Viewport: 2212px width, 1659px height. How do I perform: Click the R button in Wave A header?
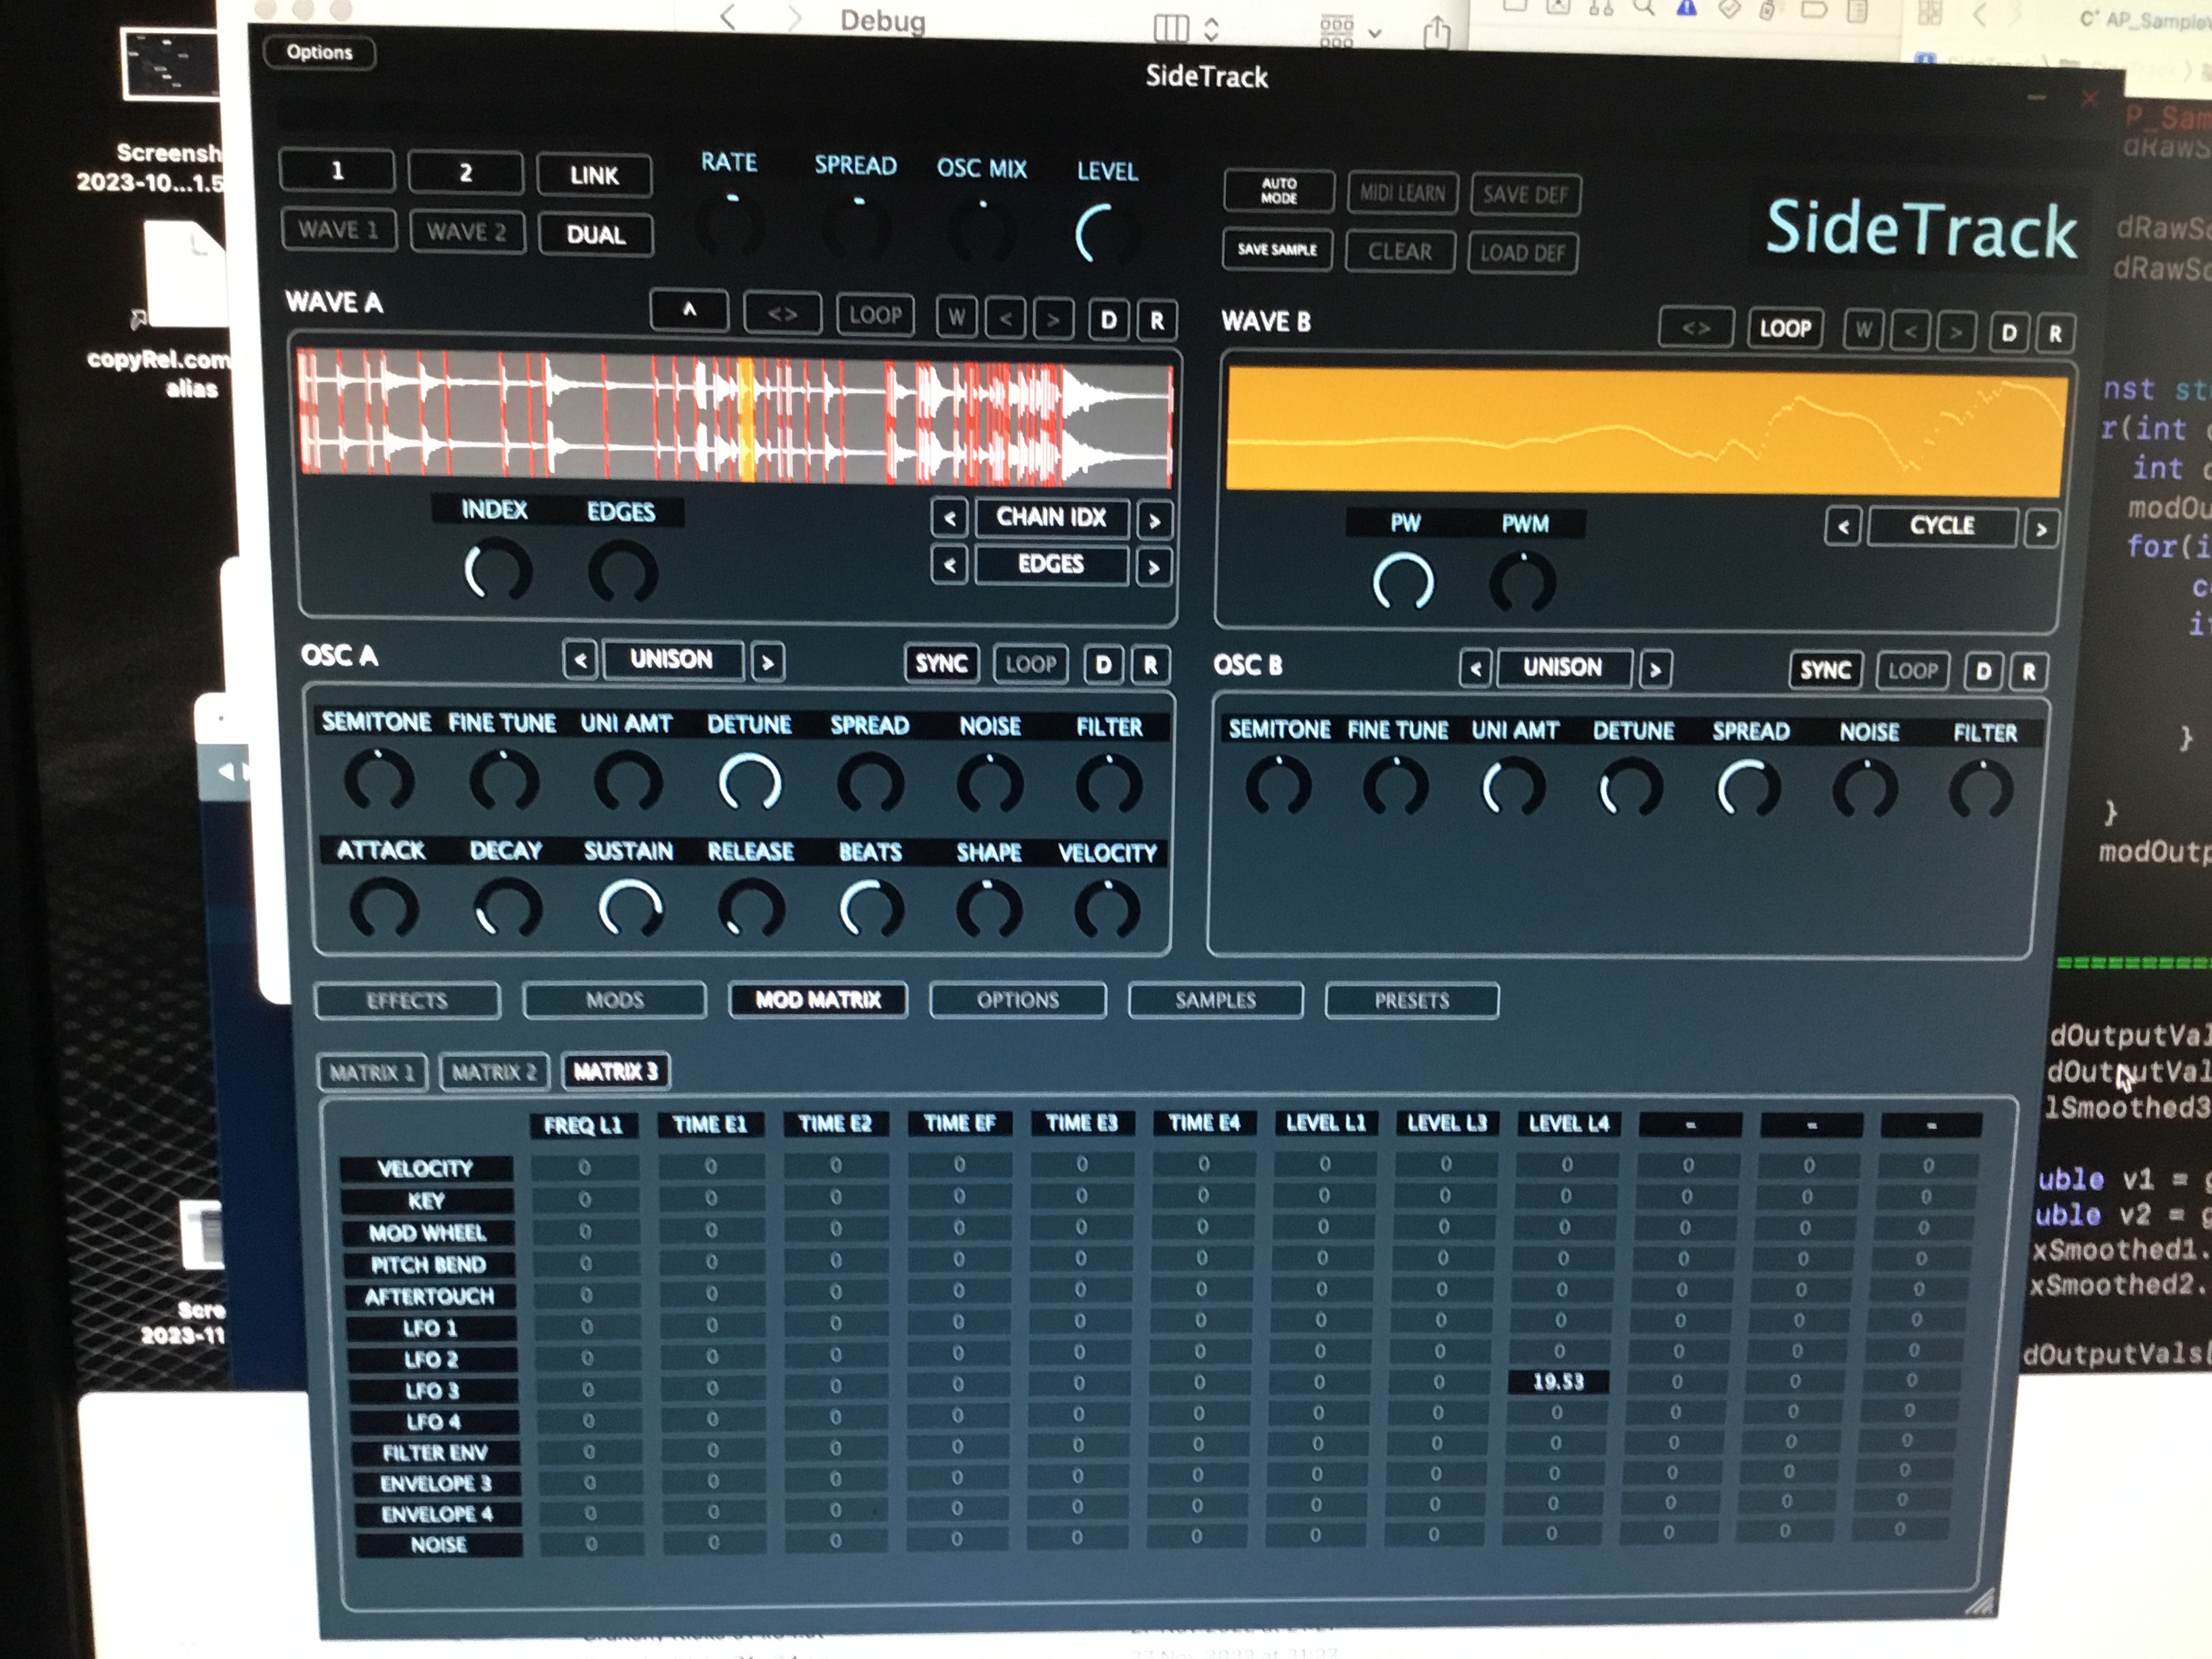pyautogui.click(x=1157, y=321)
